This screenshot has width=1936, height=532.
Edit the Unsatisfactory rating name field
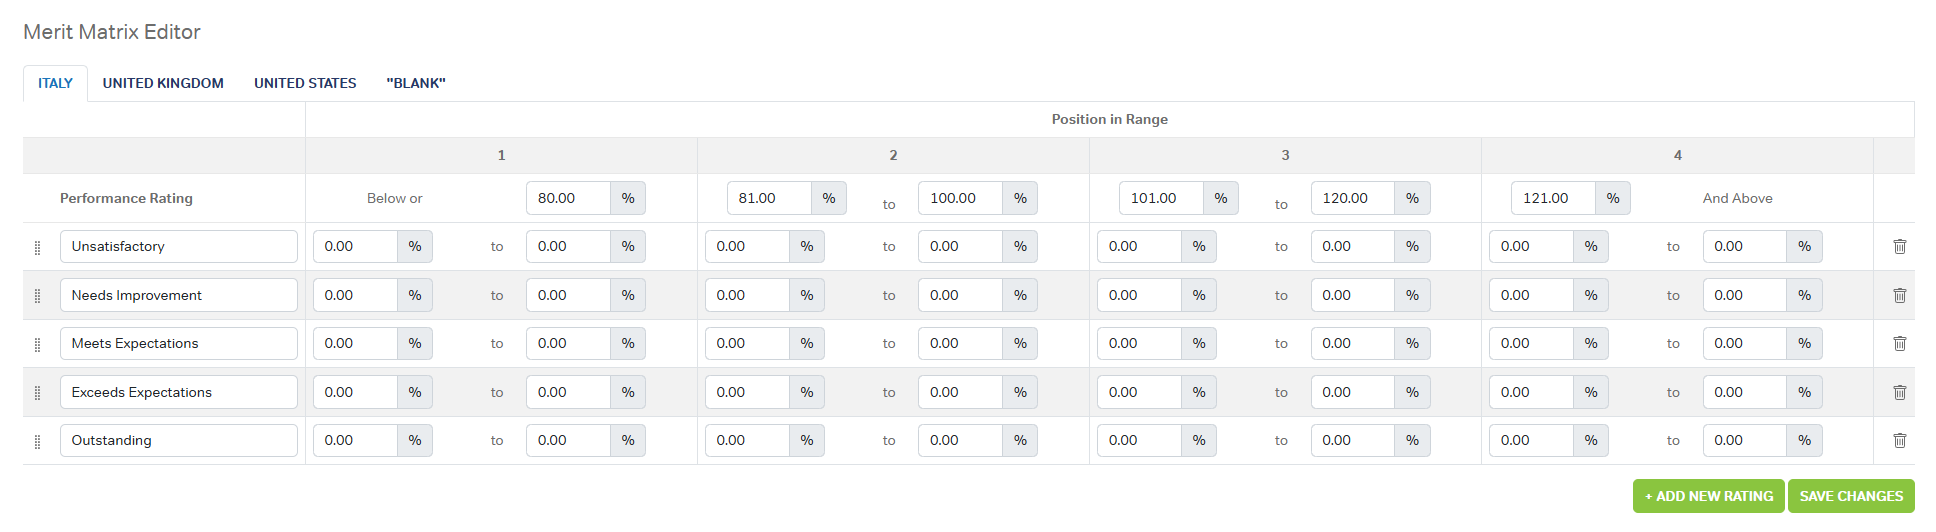178,246
